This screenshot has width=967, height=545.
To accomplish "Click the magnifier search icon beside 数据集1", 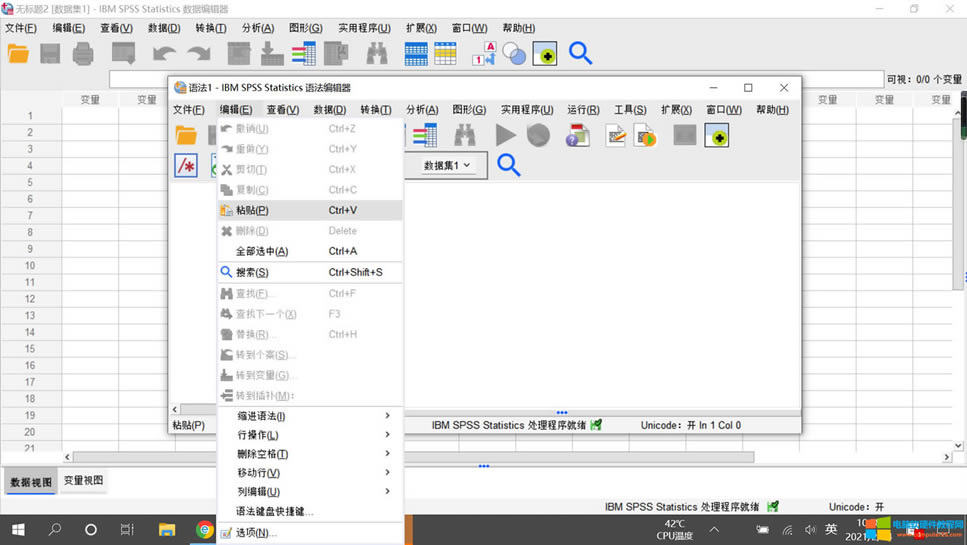I will coord(509,166).
